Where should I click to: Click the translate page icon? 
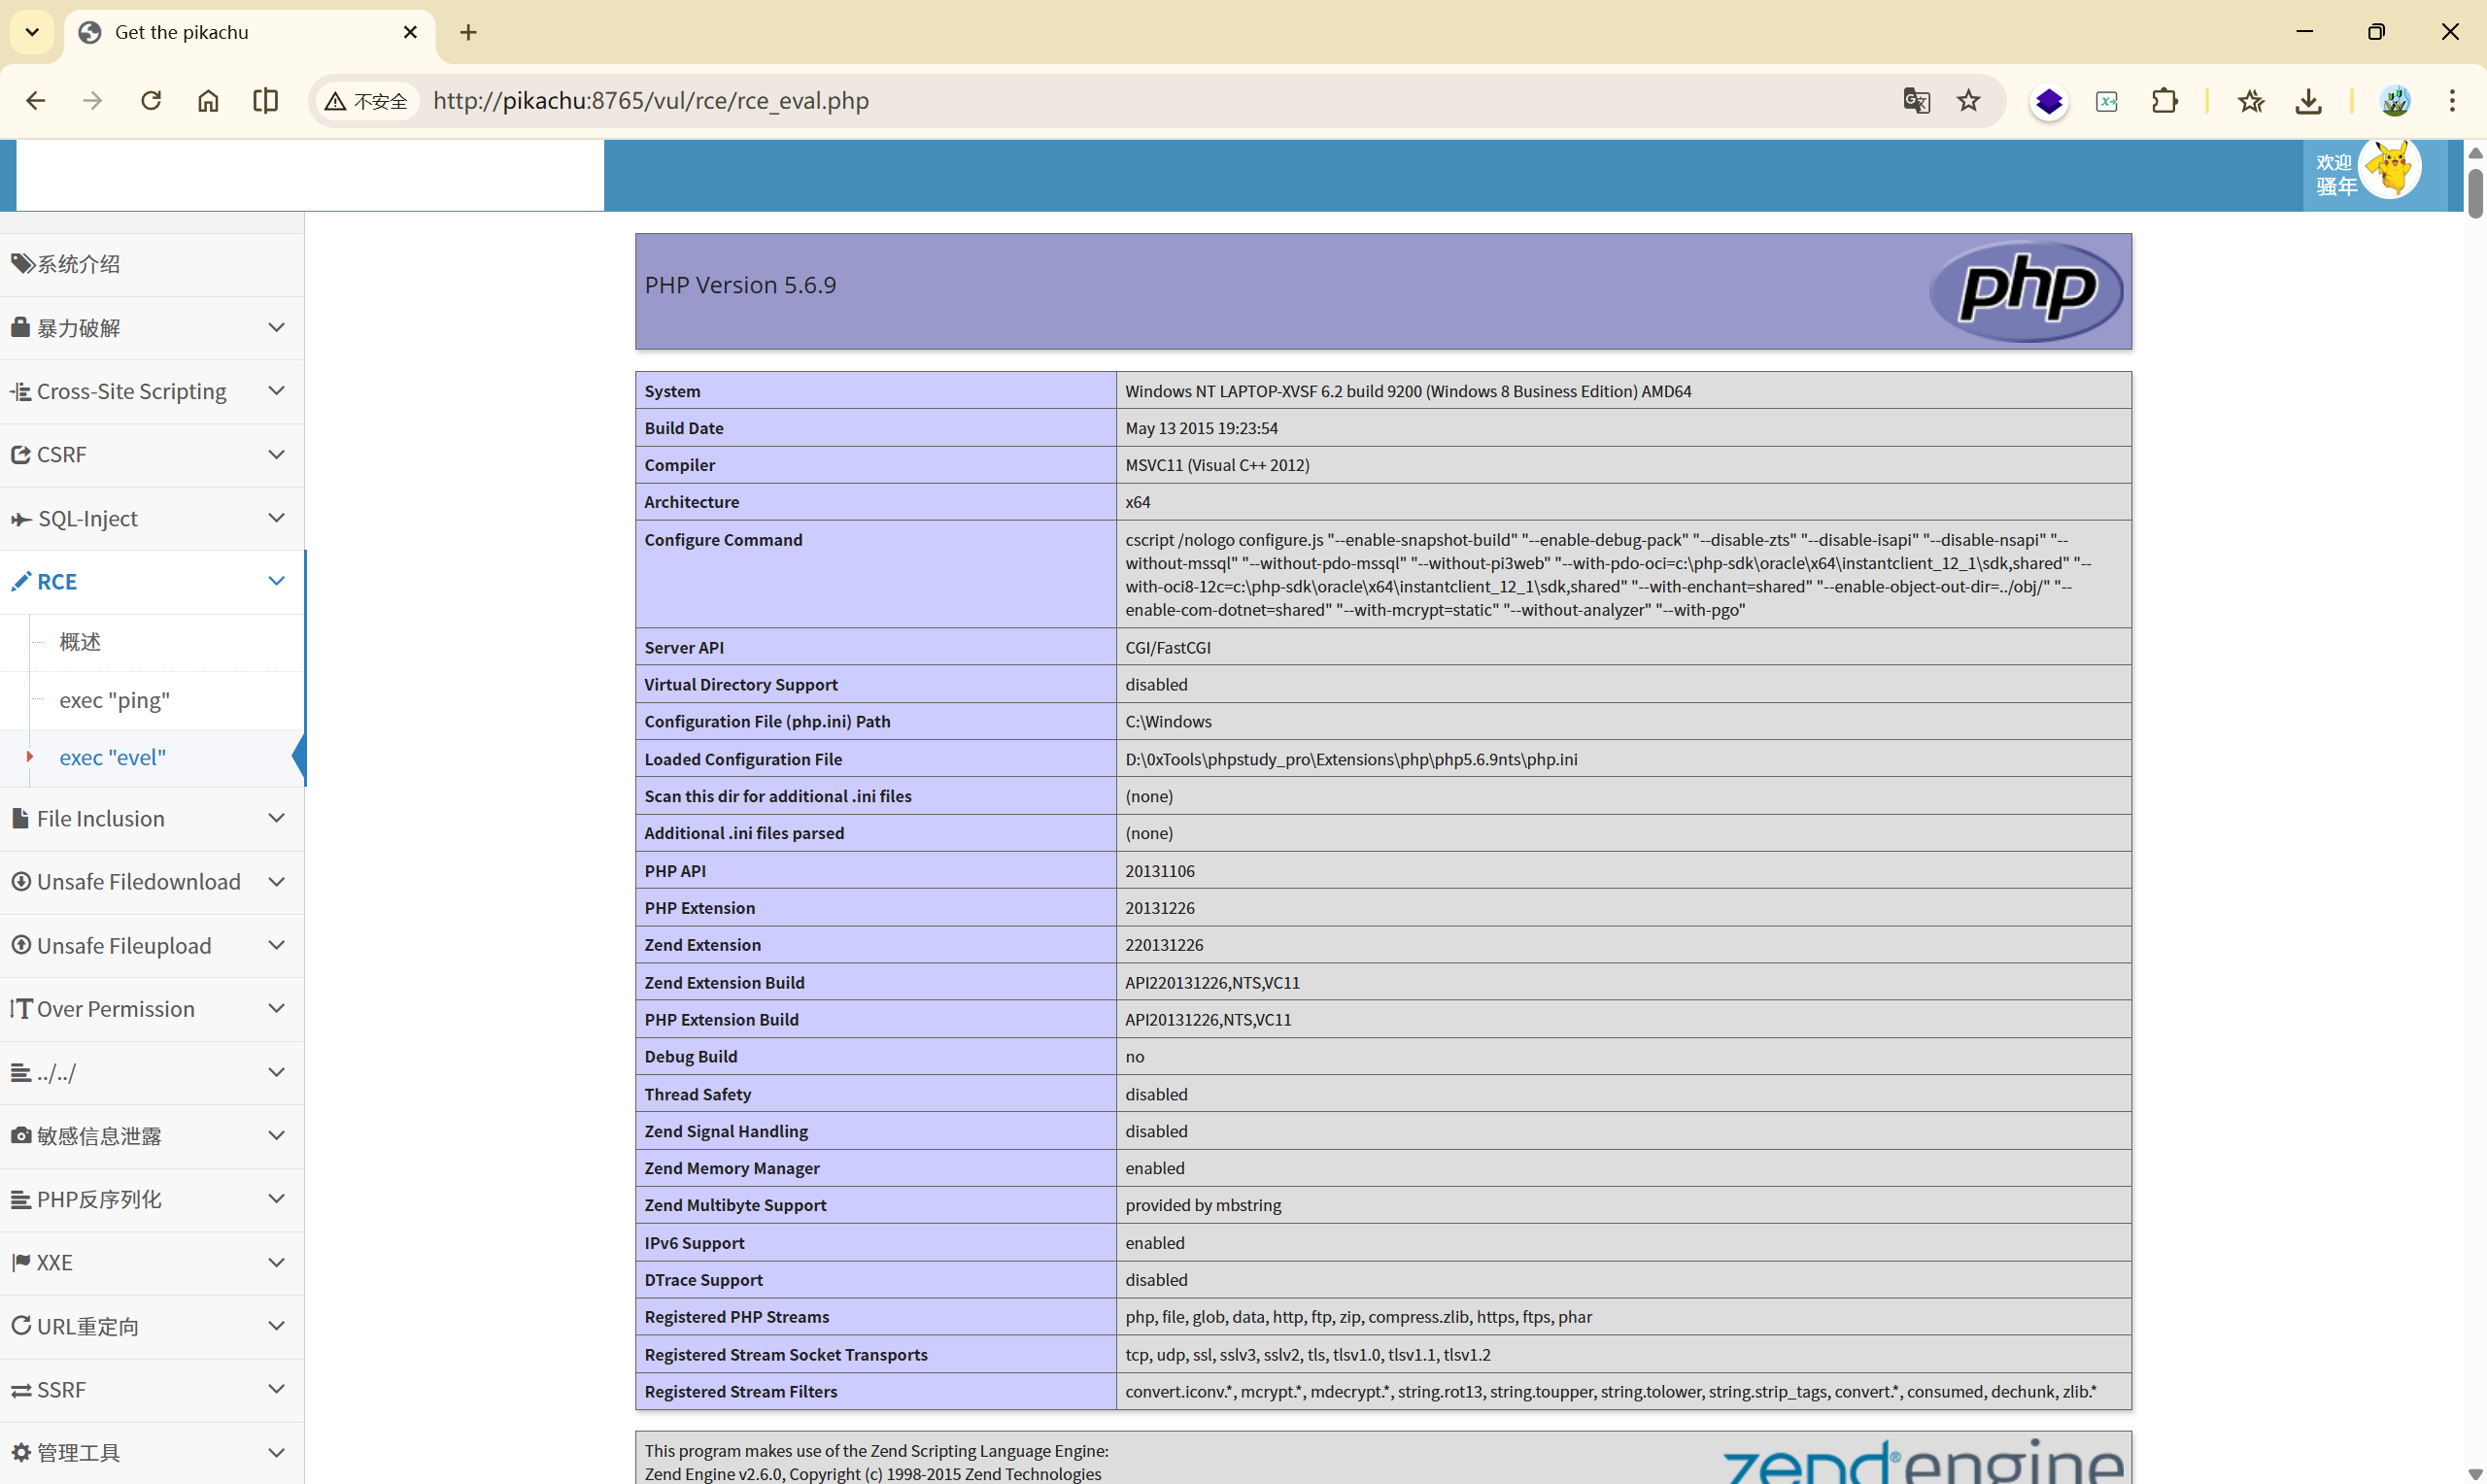pos(1916,101)
